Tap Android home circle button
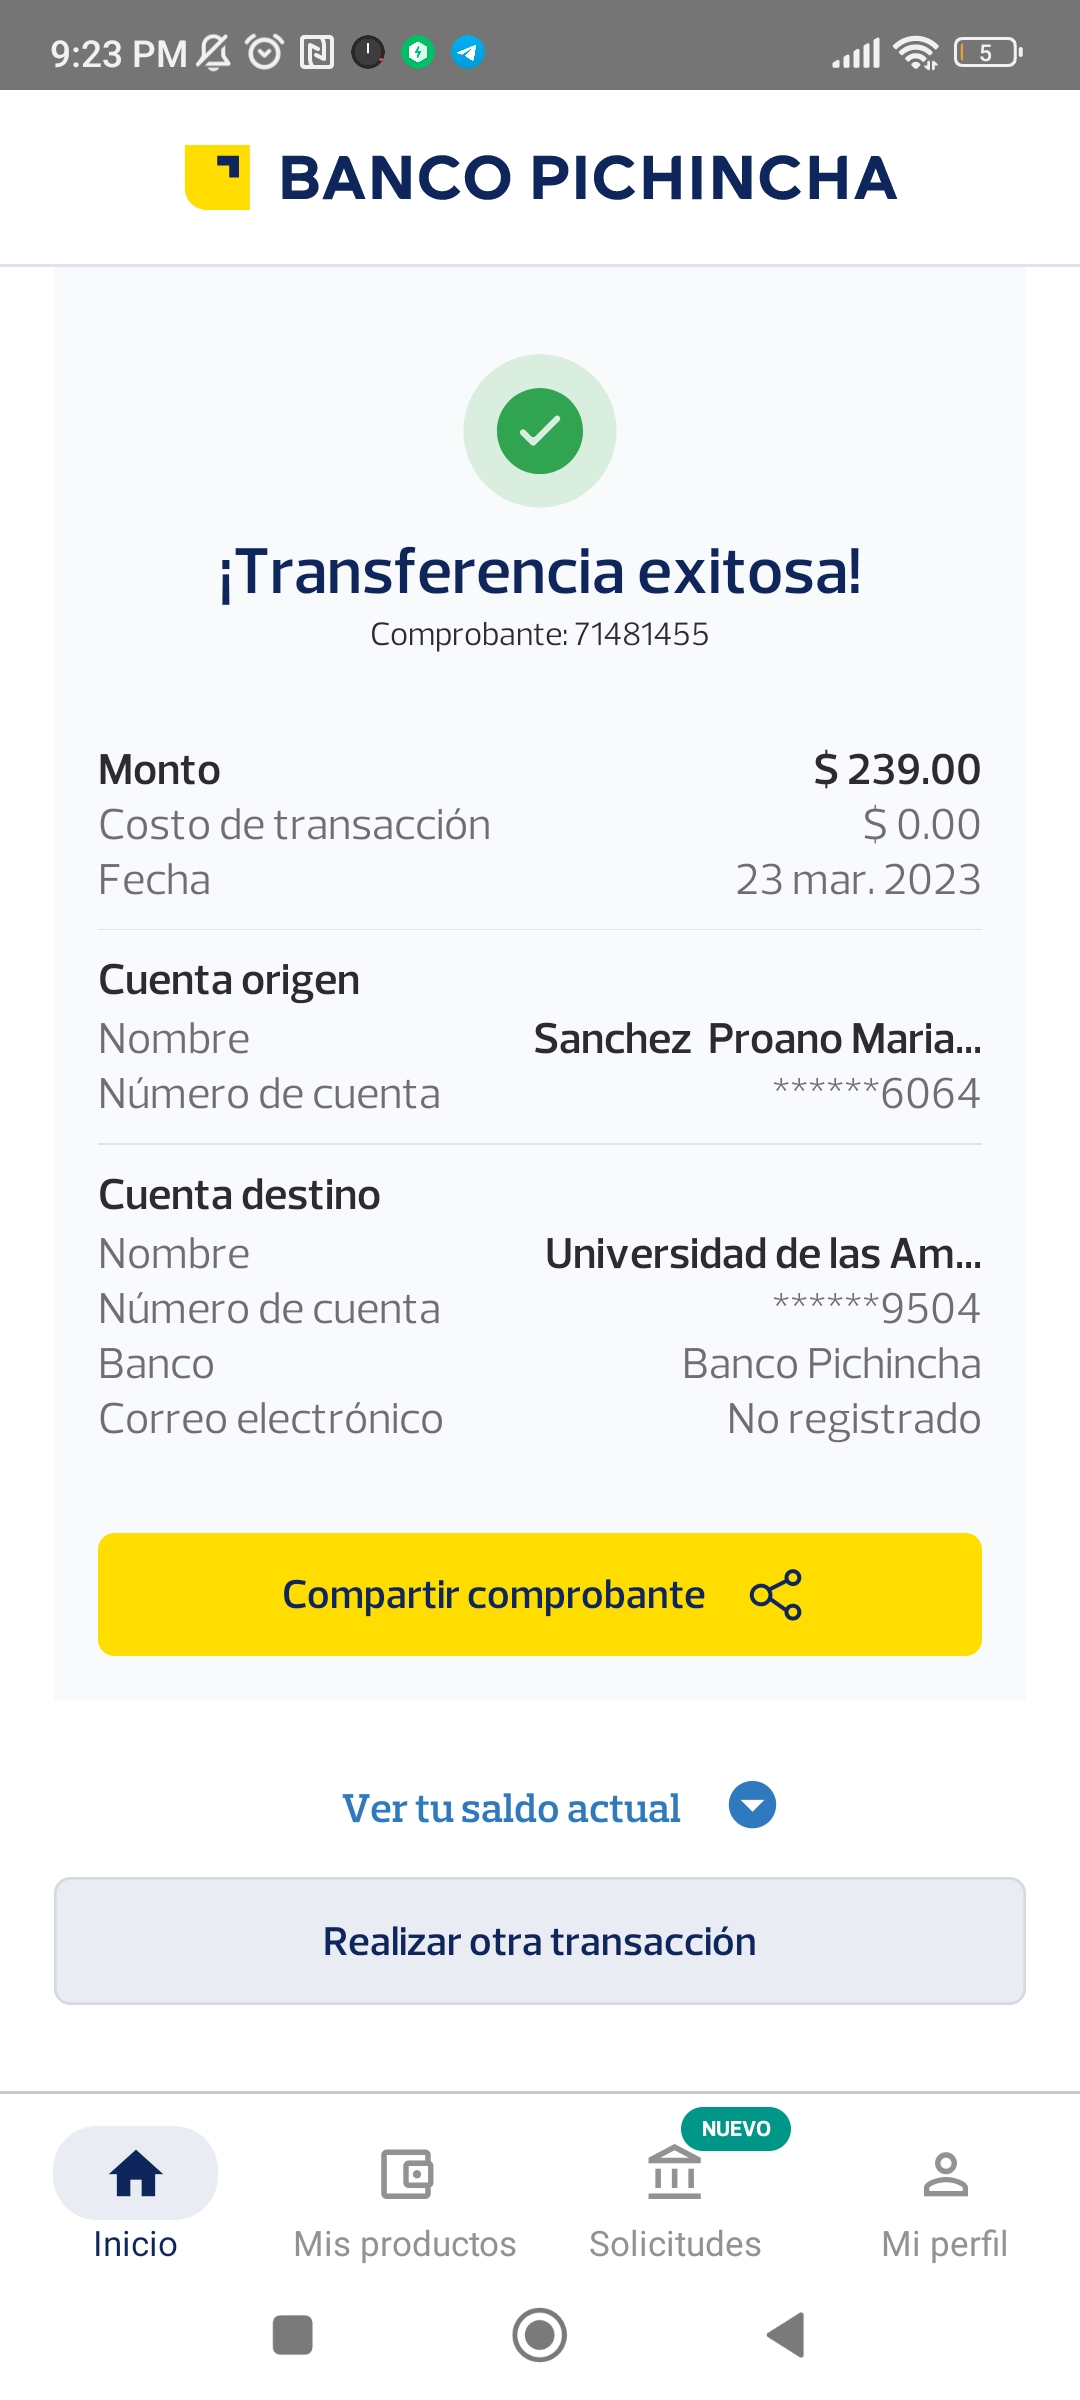The width and height of the screenshot is (1080, 2400). (540, 2335)
